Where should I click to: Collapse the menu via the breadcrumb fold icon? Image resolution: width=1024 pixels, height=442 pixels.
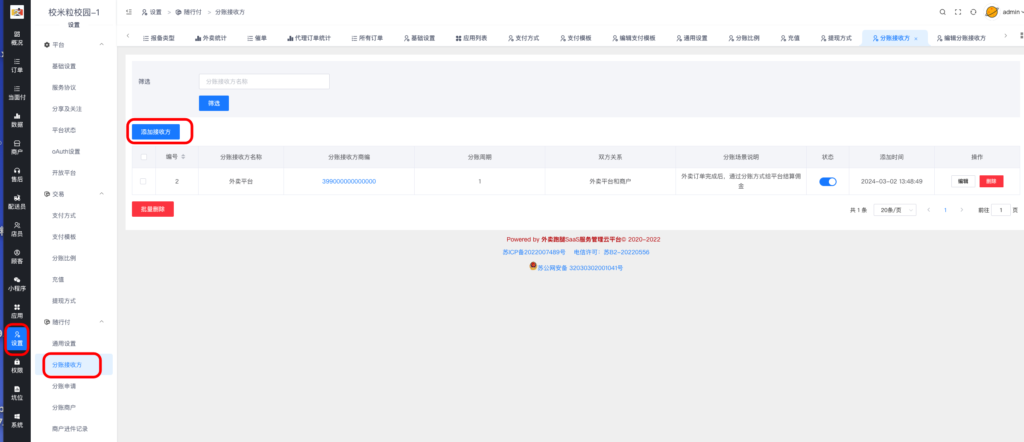pos(129,12)
